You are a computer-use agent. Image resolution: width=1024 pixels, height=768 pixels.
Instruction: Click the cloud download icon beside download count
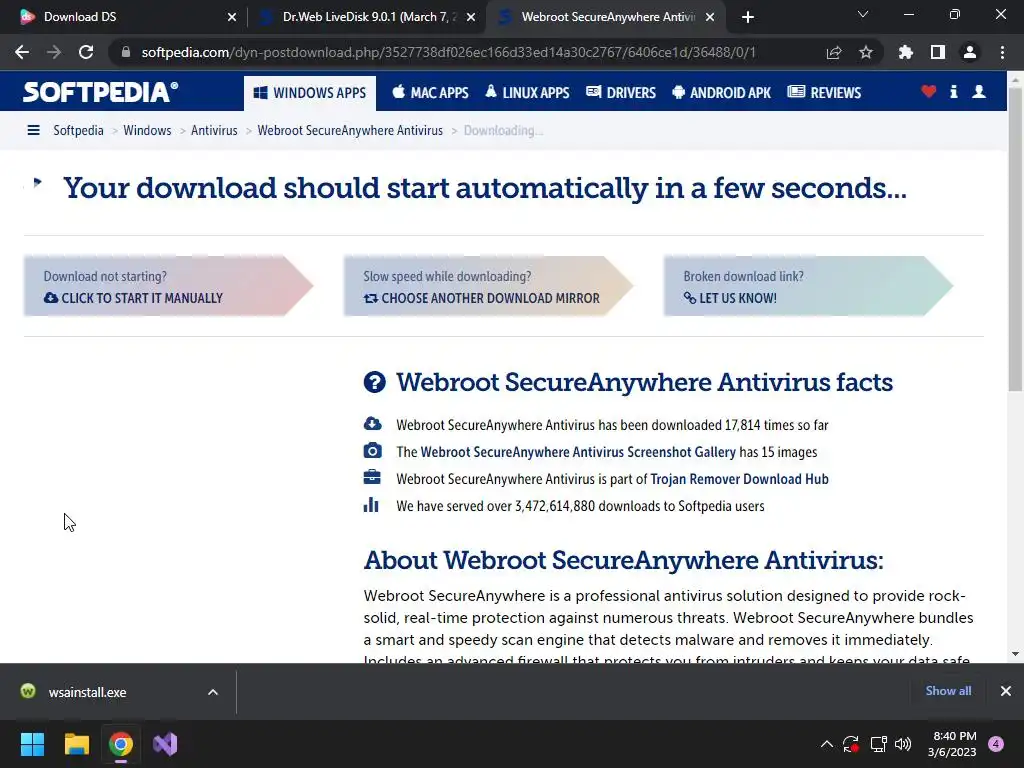coord(372,423)
